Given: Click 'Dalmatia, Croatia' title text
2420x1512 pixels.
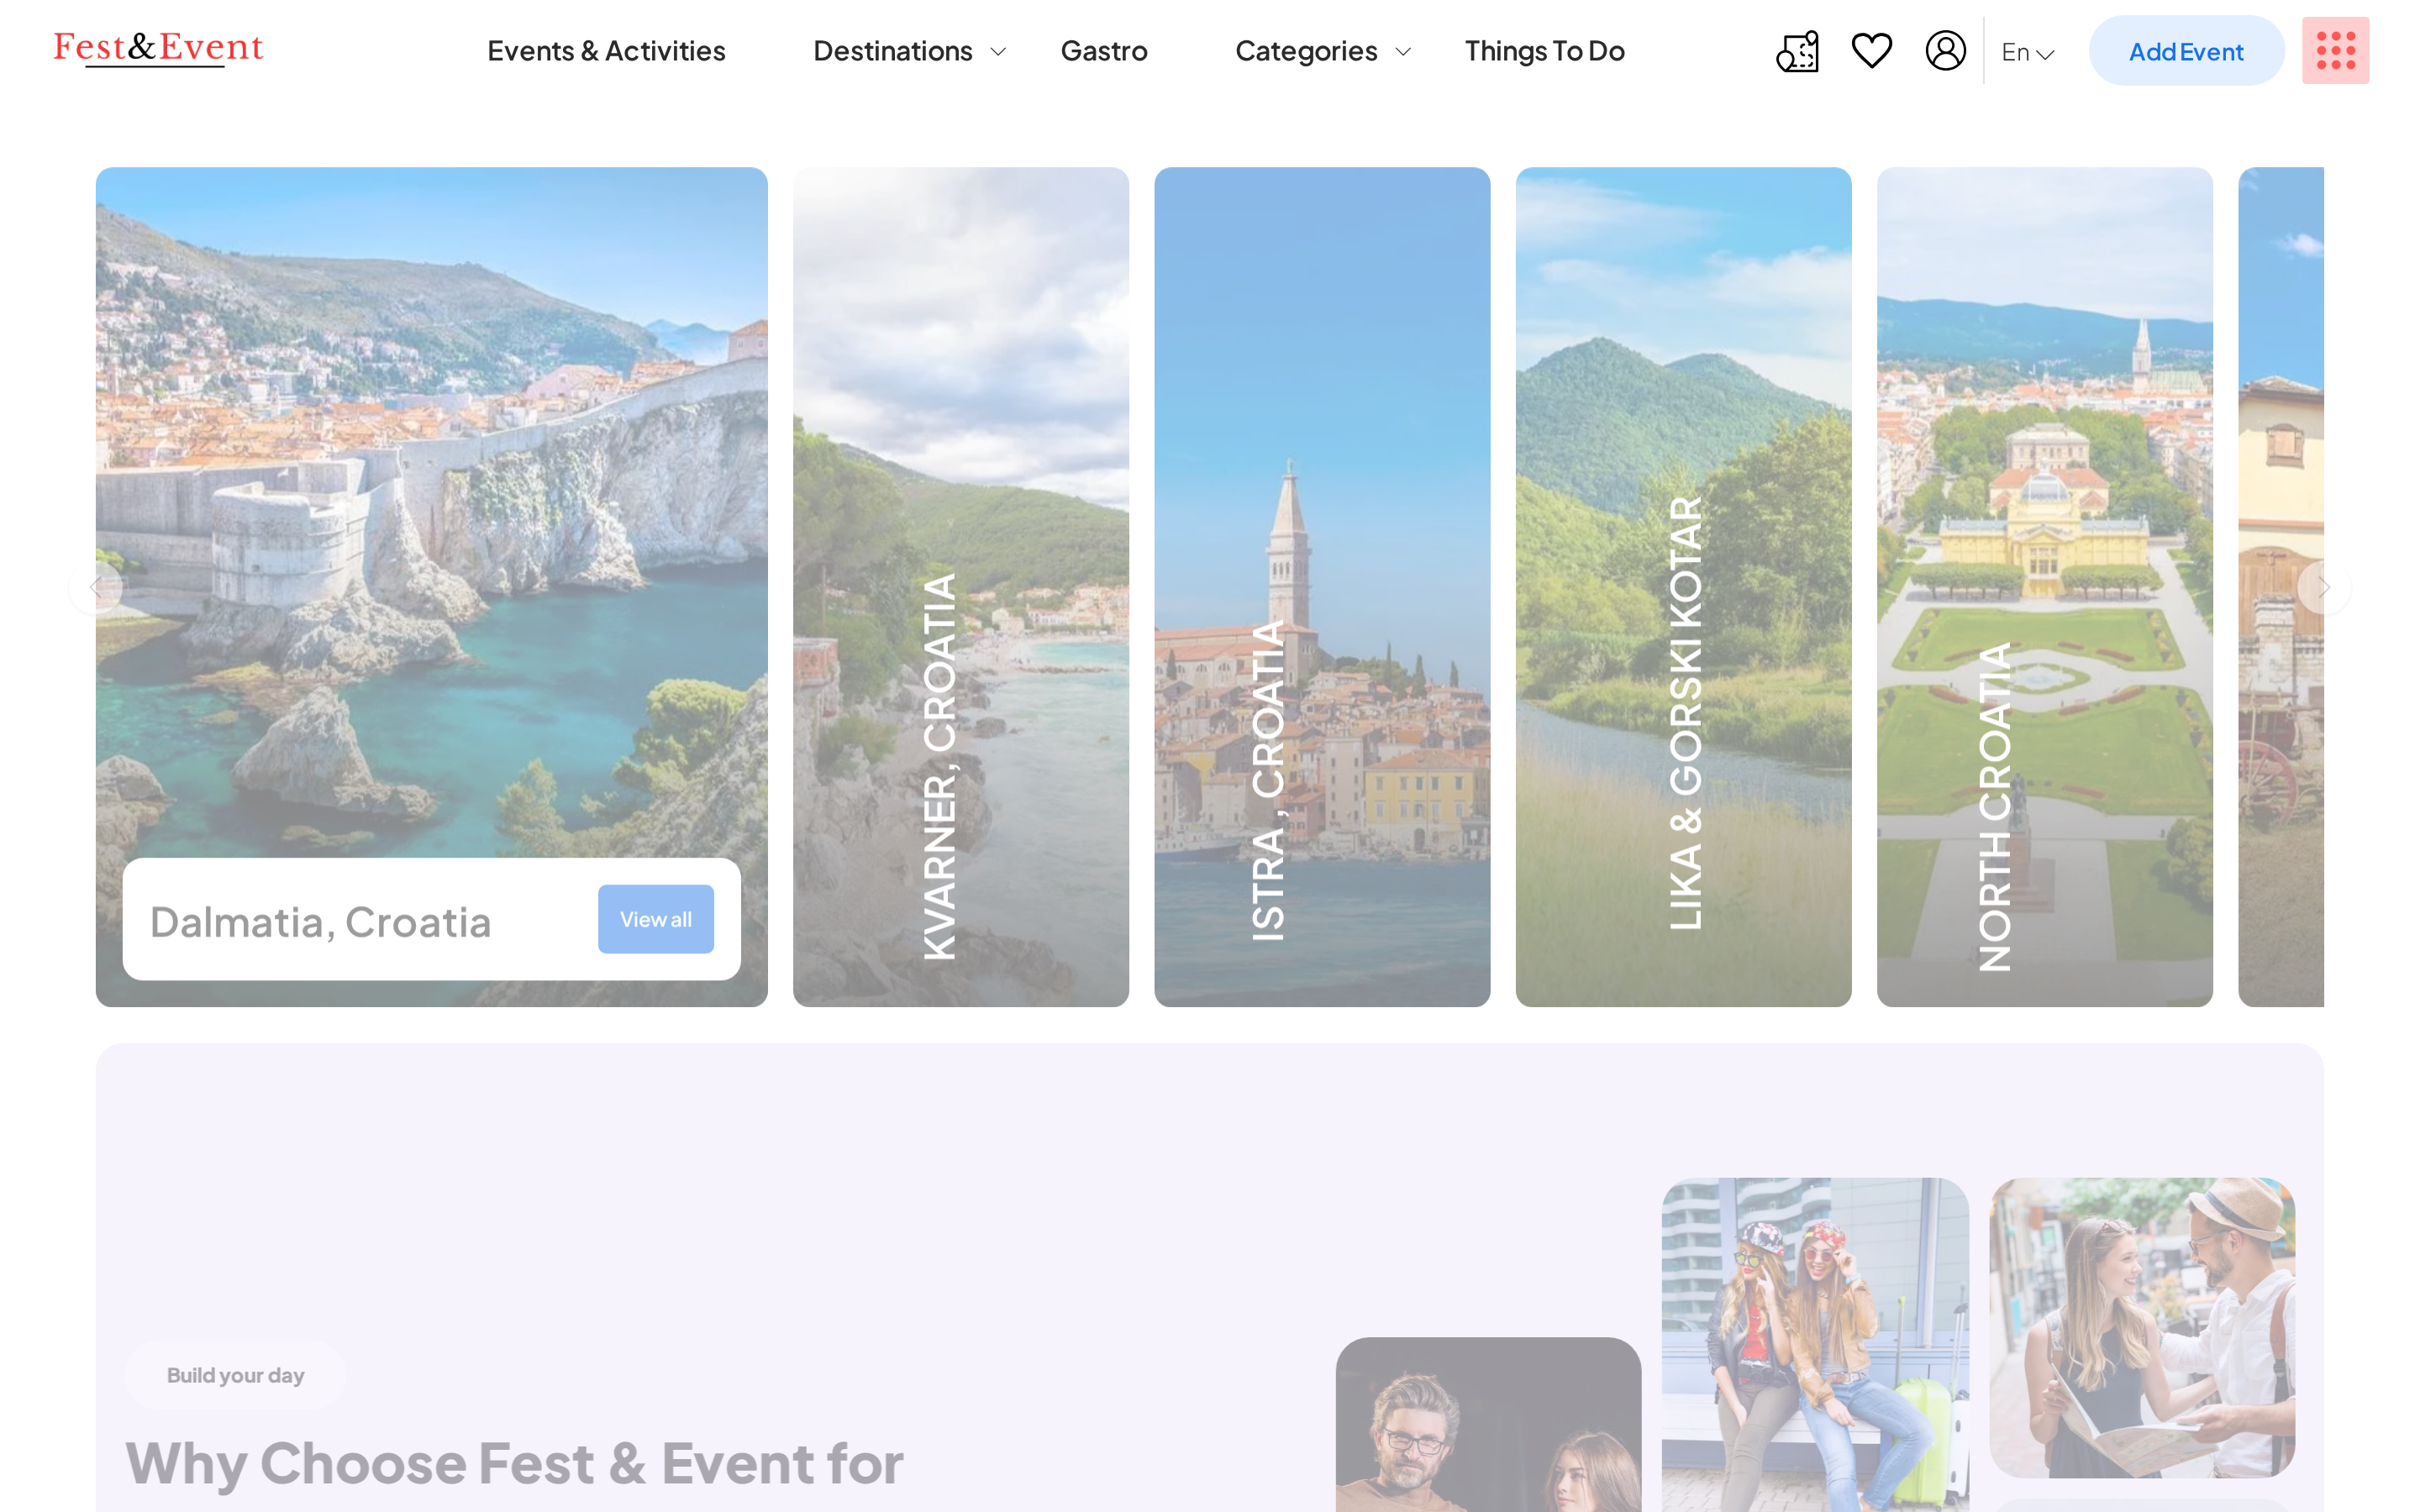Looking at the screenshot, I should point(320,922).
